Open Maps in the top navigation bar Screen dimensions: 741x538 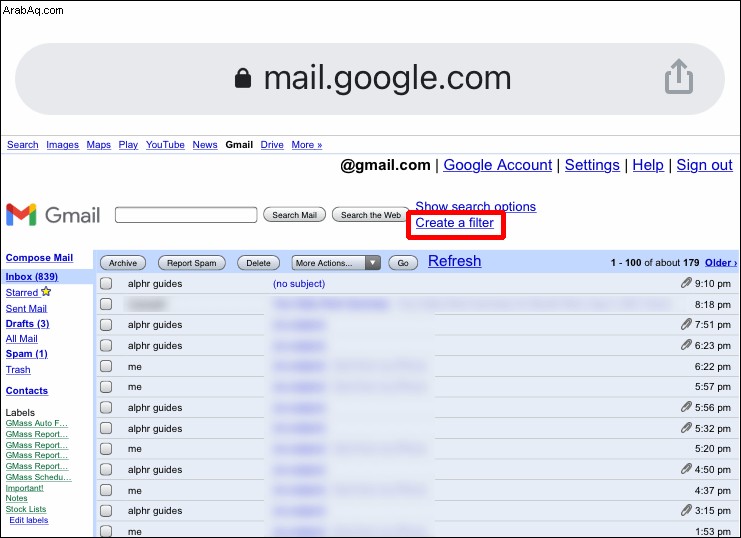(98, 145)
